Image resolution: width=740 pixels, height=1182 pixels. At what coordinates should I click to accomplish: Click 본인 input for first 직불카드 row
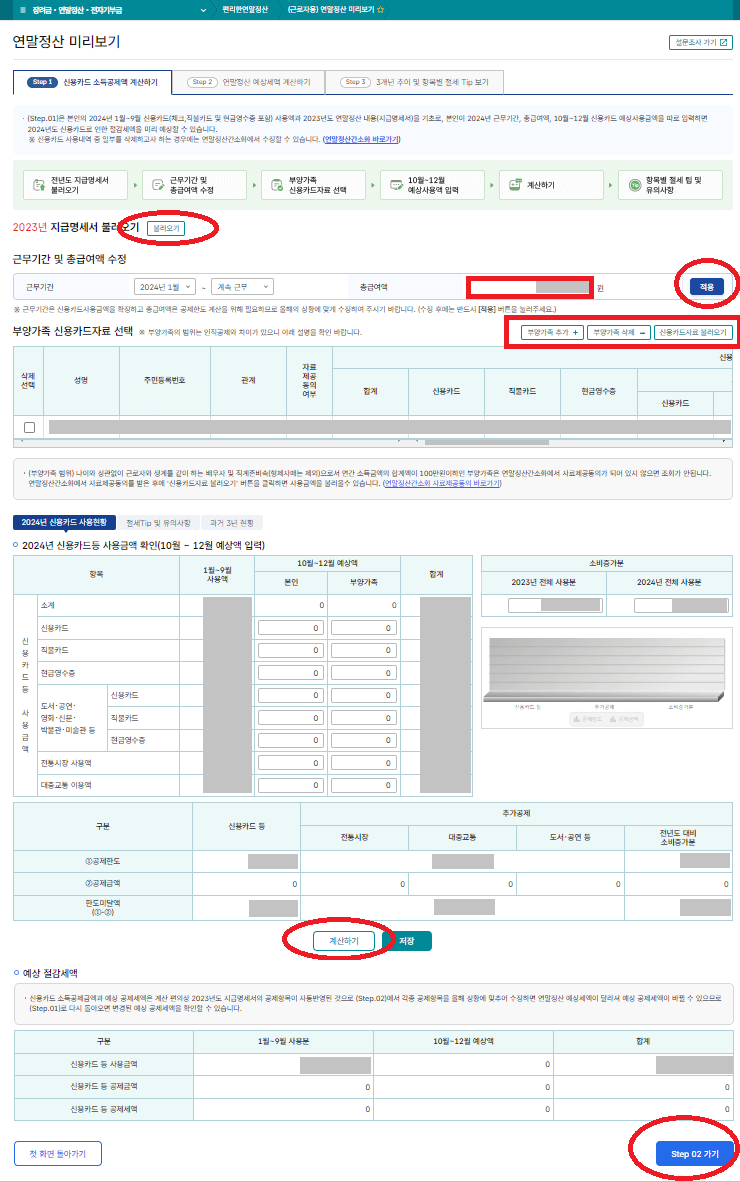tap(291, 650)
